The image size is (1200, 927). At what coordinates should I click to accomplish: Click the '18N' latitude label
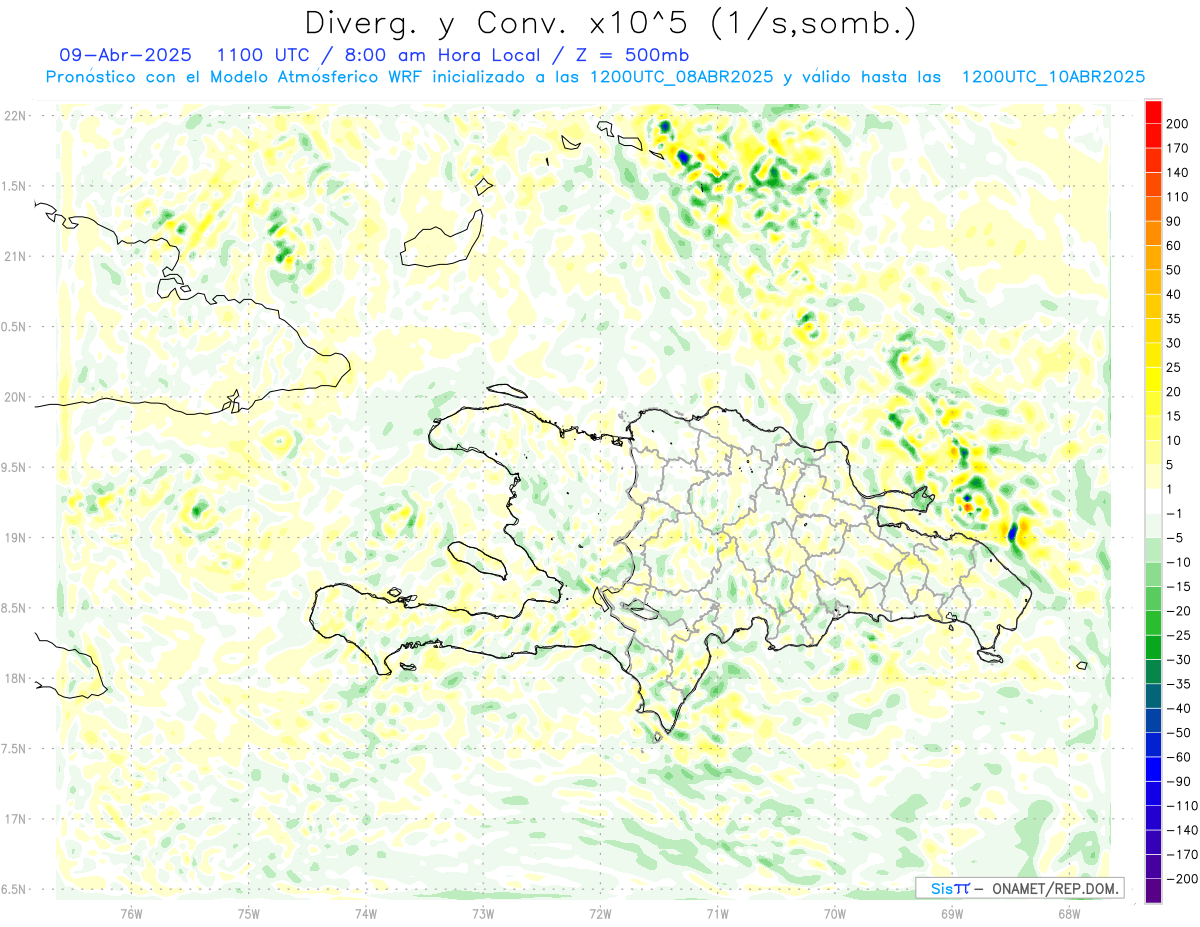click(15, 678)
